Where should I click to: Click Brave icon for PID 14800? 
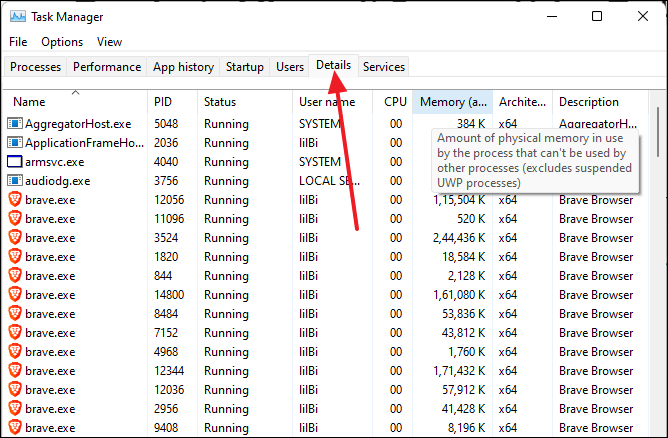point(15,294)
